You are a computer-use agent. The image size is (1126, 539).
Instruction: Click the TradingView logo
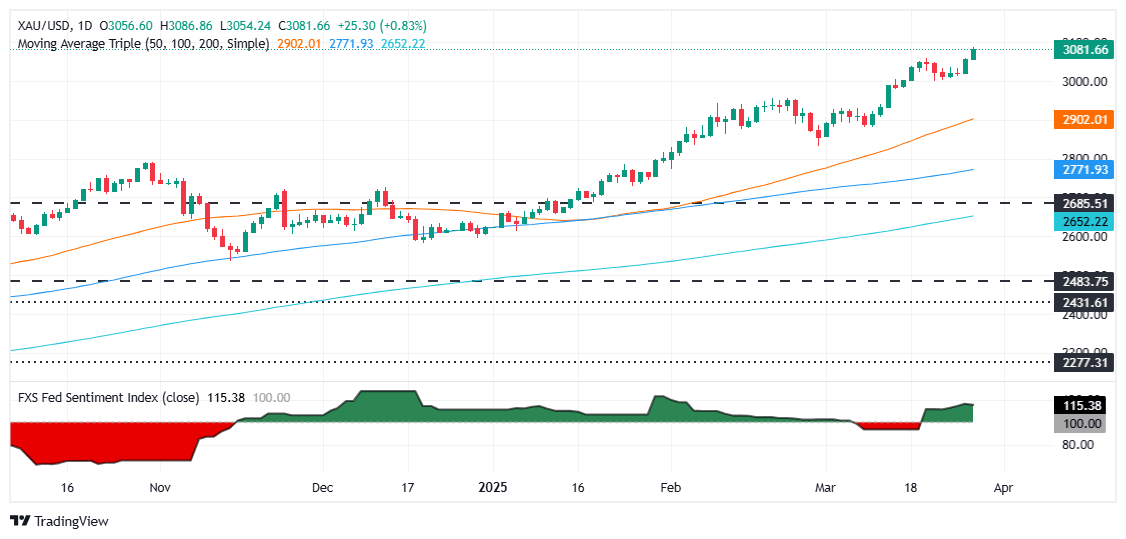click(59, 521)
